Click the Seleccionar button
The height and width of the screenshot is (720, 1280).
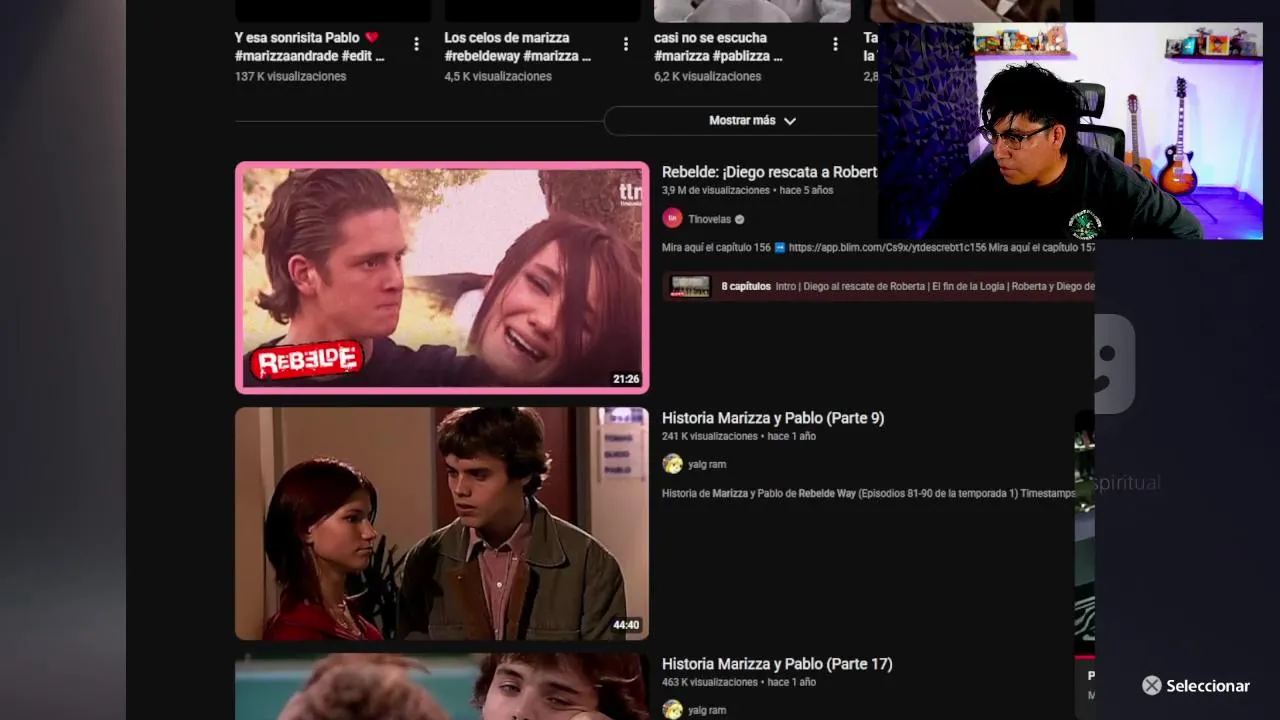[1196, 686]
